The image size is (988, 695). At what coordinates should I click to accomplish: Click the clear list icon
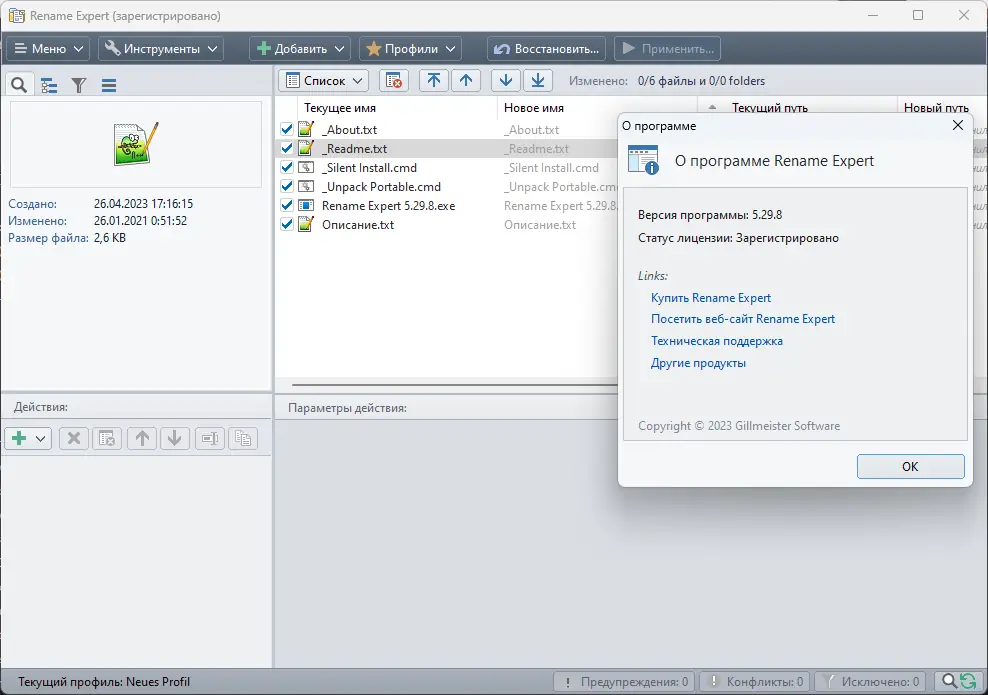394,81
